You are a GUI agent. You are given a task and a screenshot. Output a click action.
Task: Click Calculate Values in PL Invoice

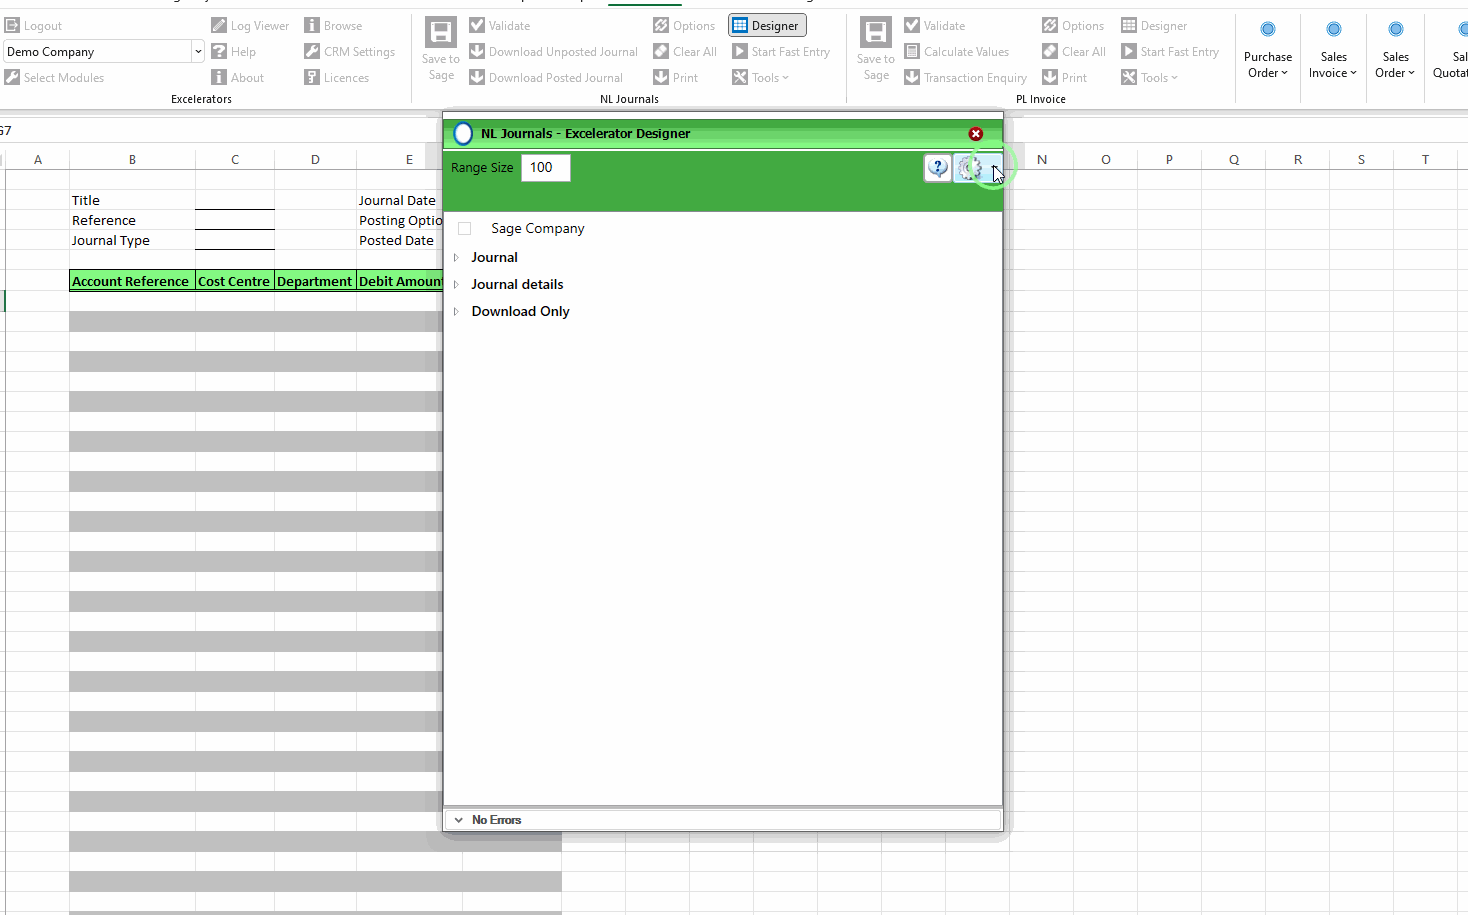coord(956,52)
